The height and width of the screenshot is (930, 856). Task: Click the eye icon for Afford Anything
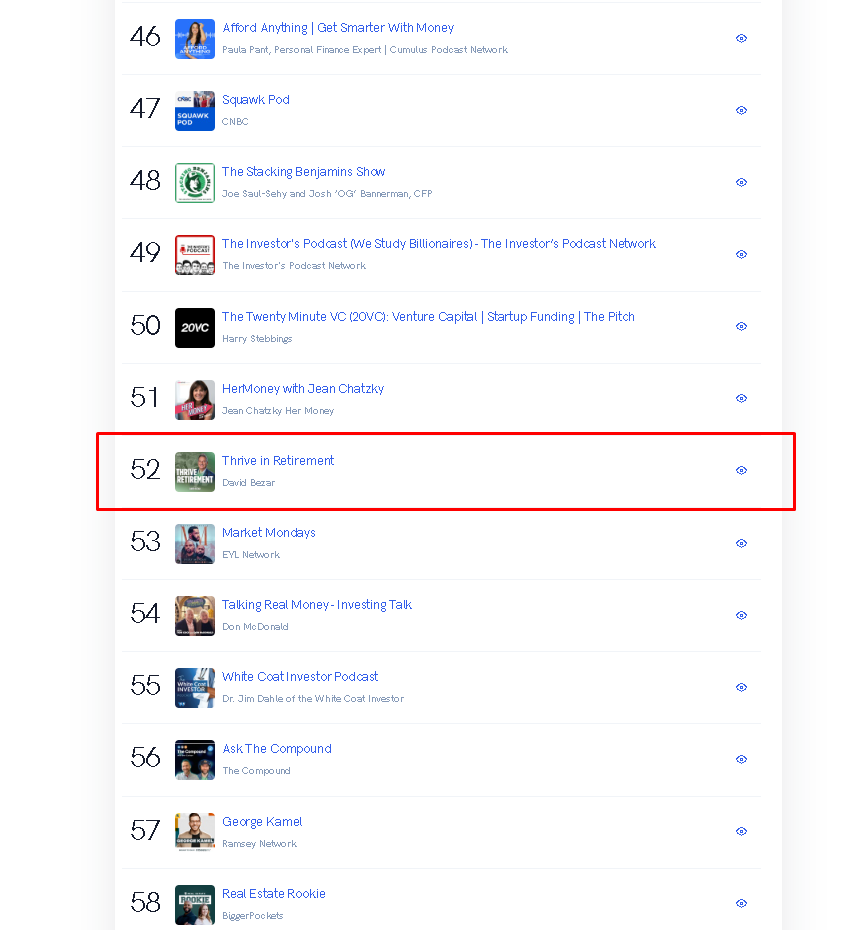point(741,39)
